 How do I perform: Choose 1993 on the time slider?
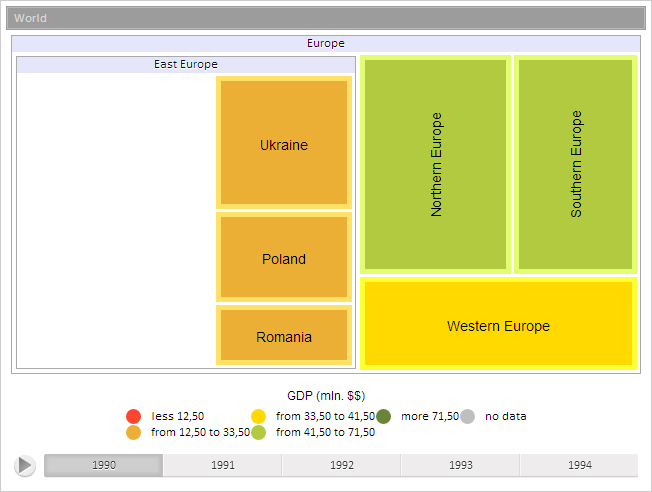pos(461,465)
